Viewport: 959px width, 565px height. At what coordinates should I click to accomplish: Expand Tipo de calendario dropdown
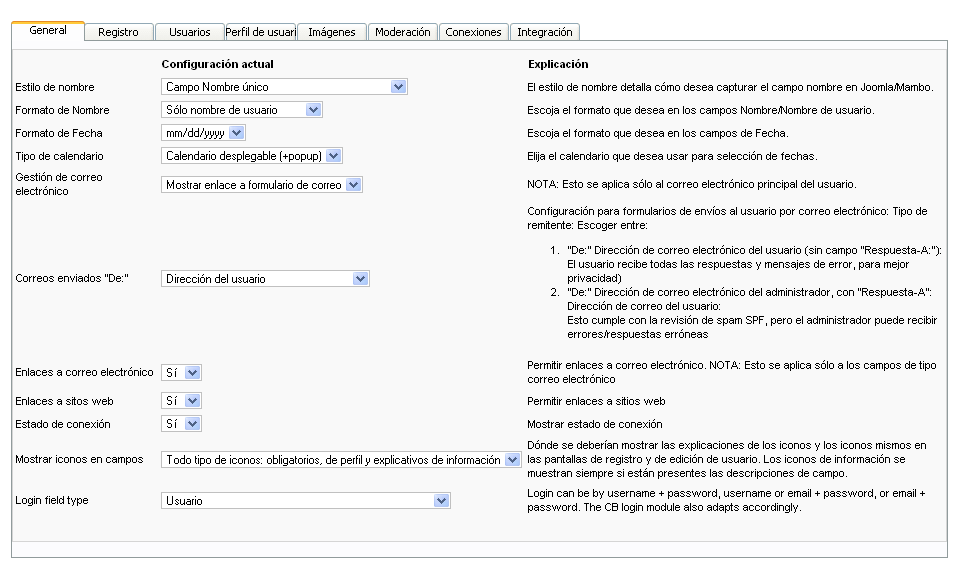(x=252, y=156)
